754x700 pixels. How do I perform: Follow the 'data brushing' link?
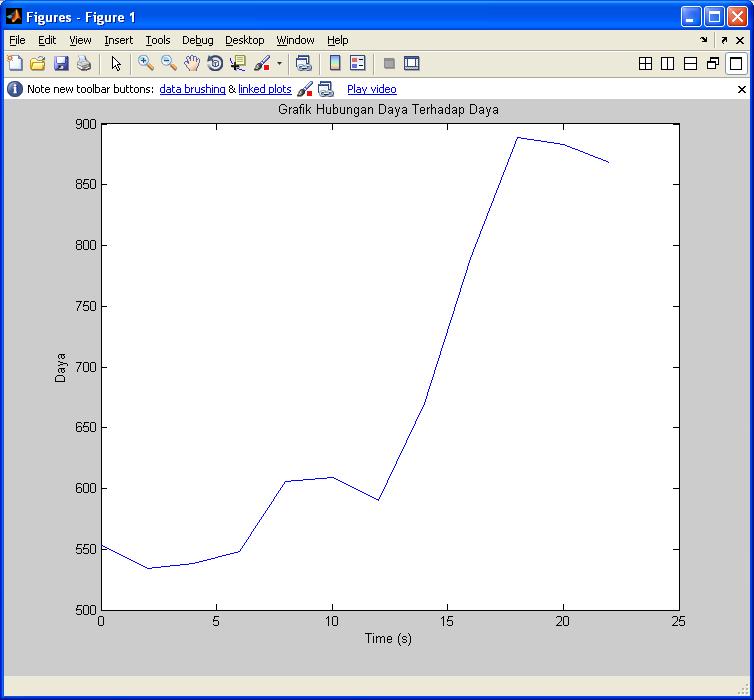click(192, 89)
